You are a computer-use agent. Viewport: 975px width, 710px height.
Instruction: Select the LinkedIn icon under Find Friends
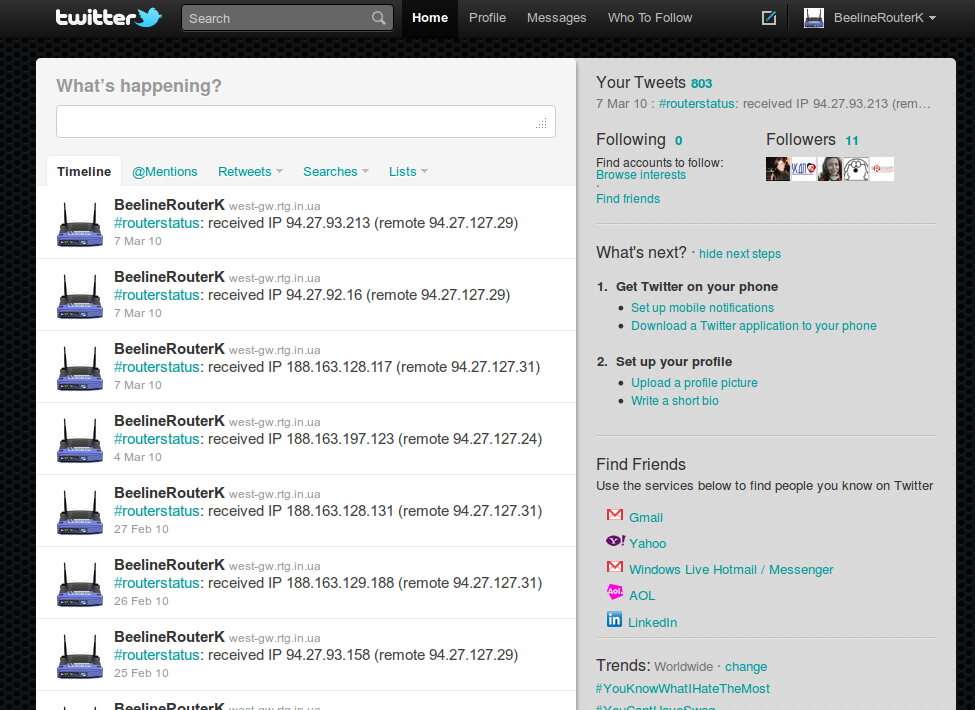pyautogui.click(x=615, y=619)
